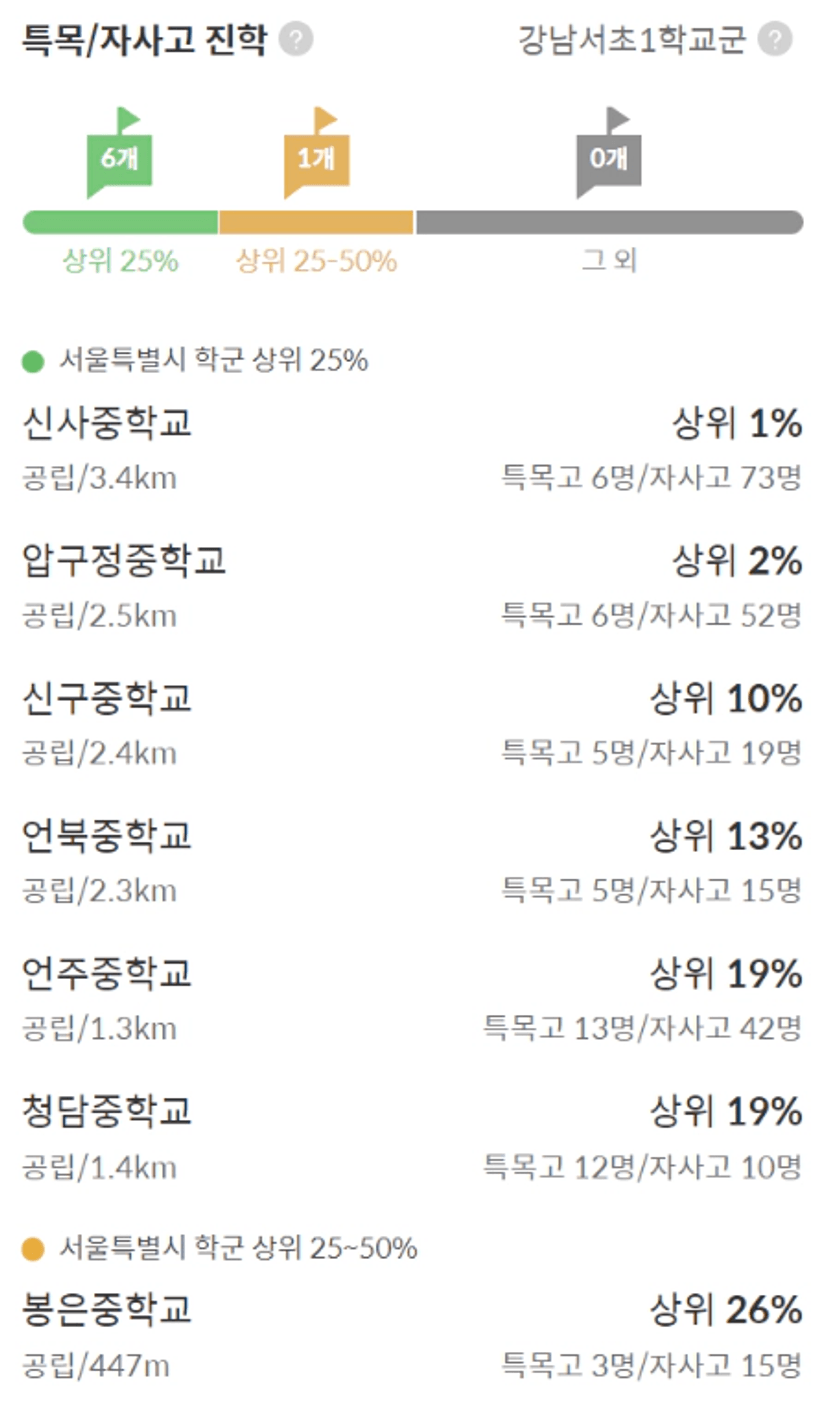This screenshot has height=1411, width=827.
Task: Click the green 6개 flag marker
Action: (x=119, y=157)
